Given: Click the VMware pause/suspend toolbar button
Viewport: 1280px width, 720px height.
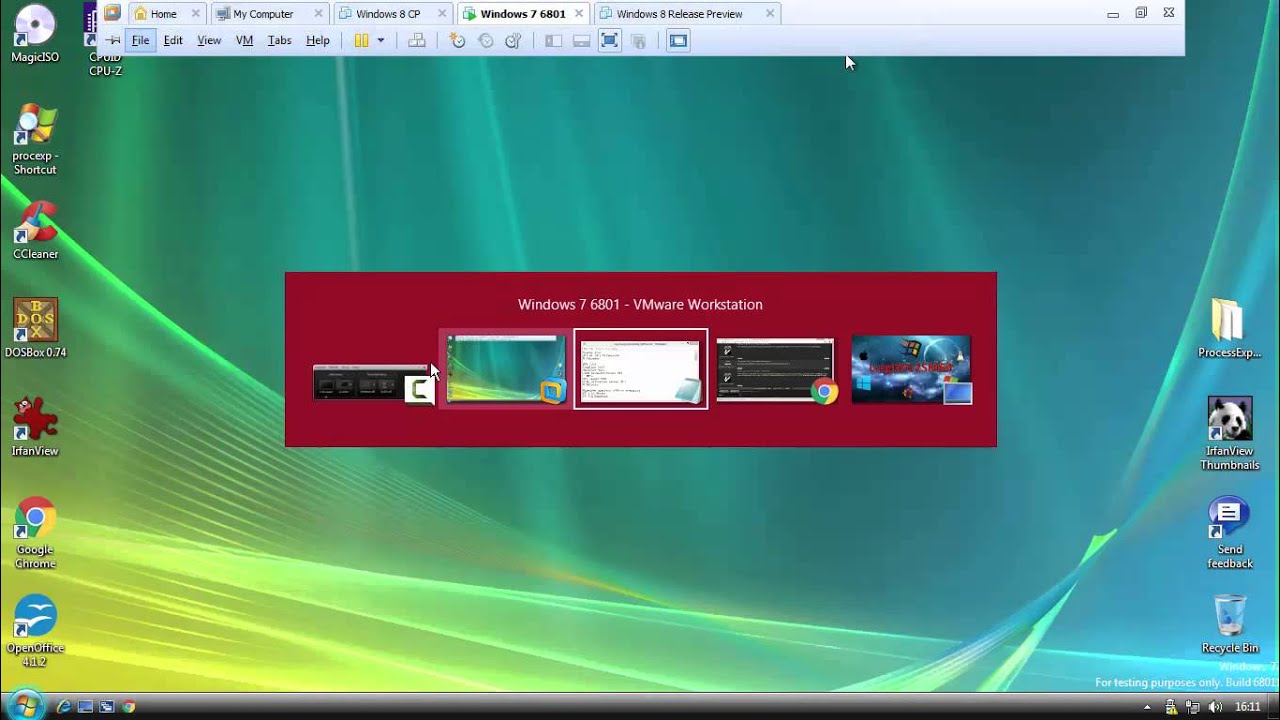Looking at the screenshot, I should [361, 41].
